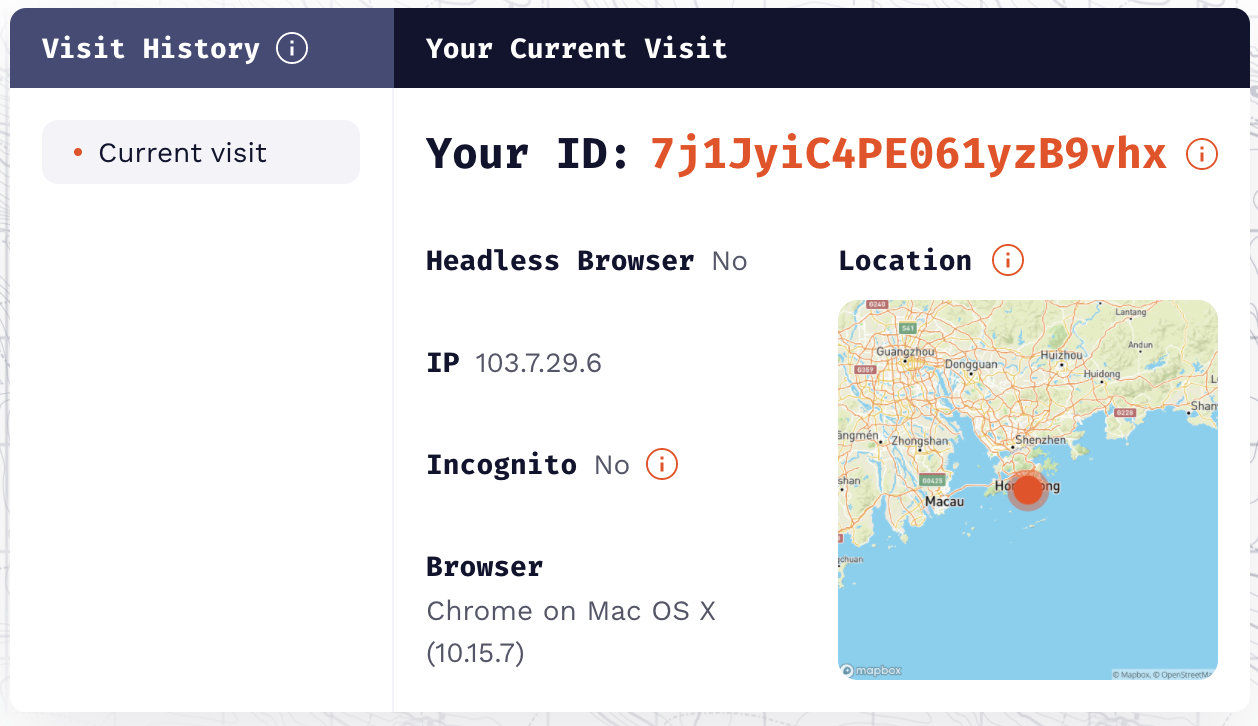Open the © OpenStreetMap attribution link
Image resolution: width=1258 pixels, height=726 pixels.
pos(1185,674)
